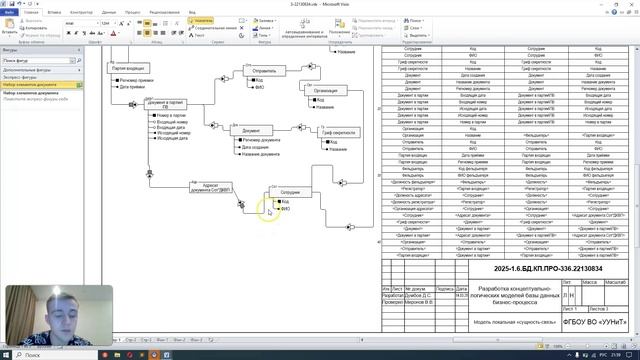Click Auto Align and Space button
This screenshot has width=640, height=360.
(x=304, y=28)
